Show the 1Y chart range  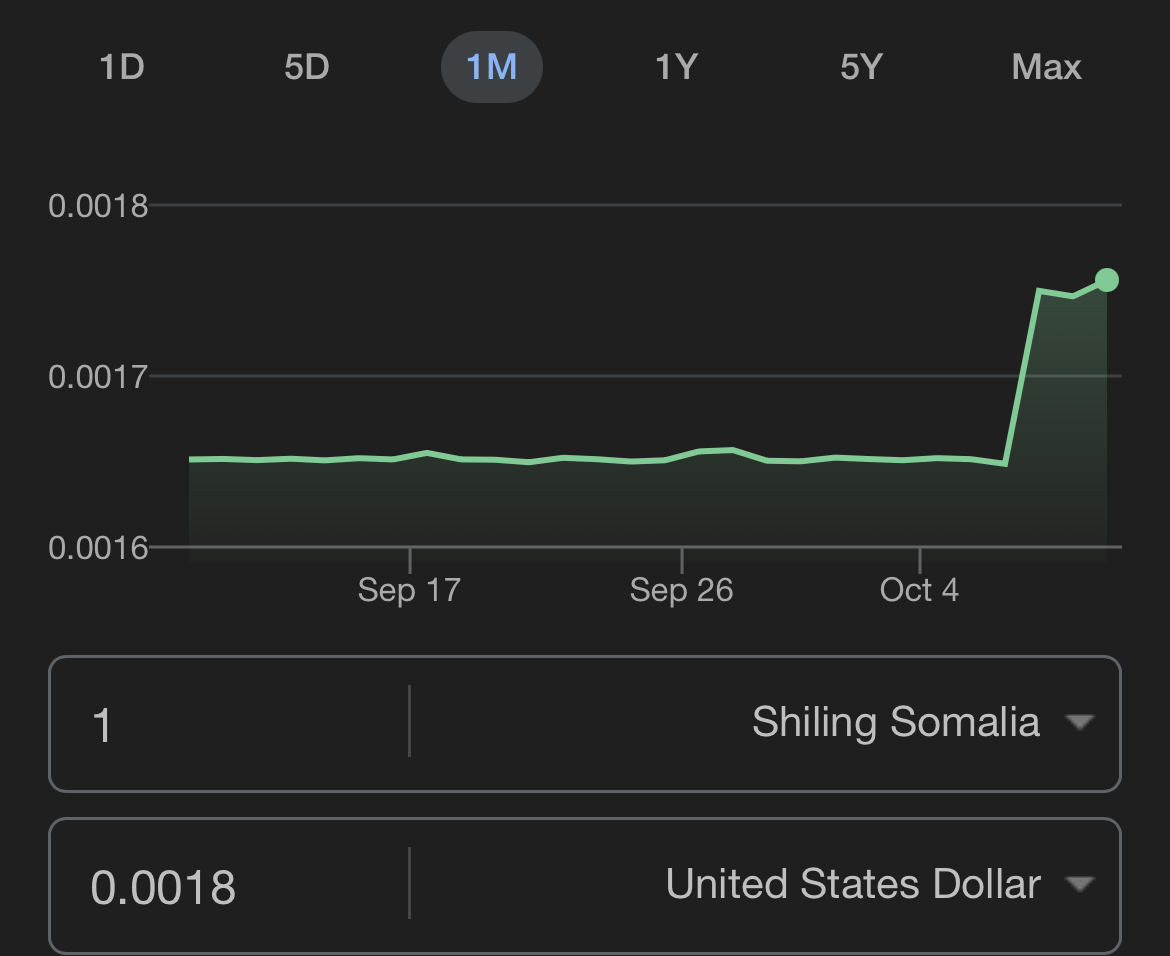coord(676,67)
